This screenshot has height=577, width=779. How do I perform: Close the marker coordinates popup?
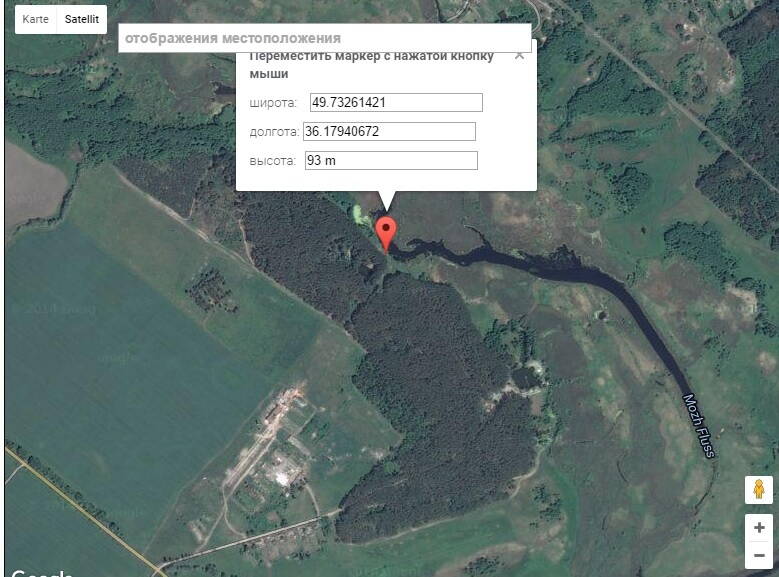click(x=519, y=55)
